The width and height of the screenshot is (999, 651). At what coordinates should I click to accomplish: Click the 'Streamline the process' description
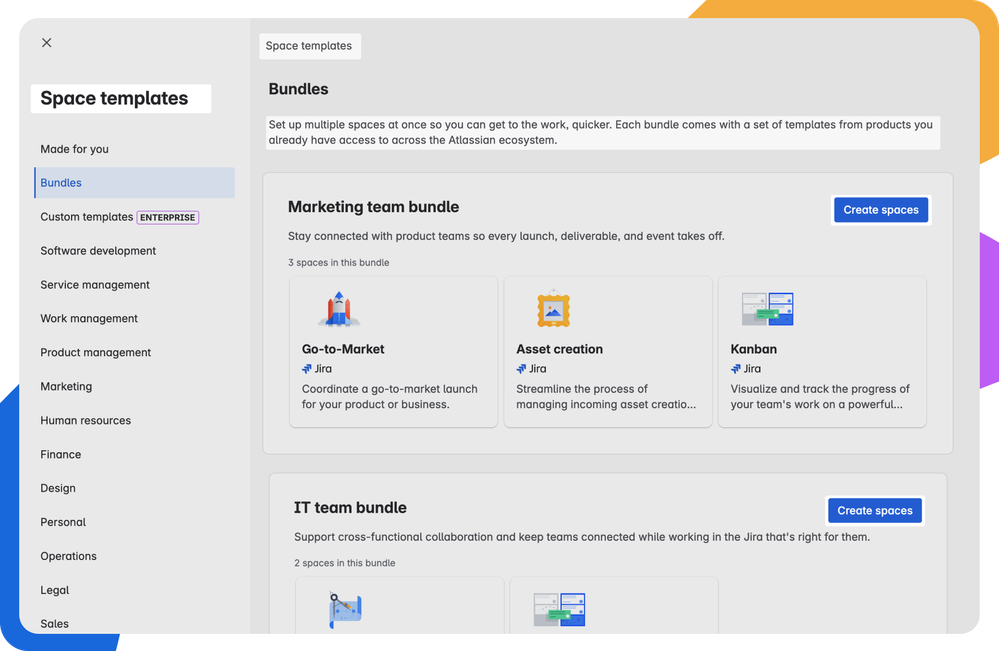pos(606,396)
